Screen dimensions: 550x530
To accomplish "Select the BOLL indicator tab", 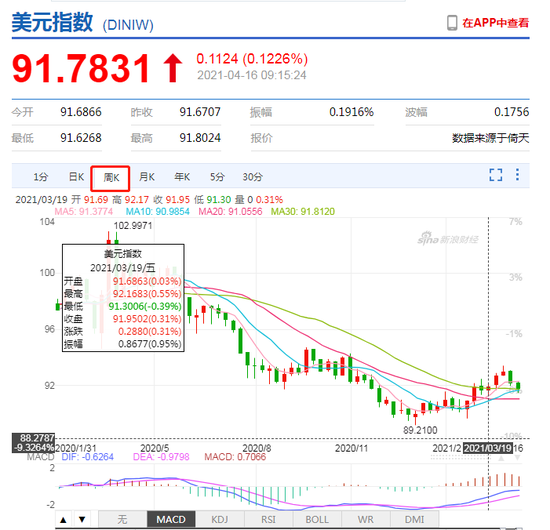I will [x=317, y=519].
